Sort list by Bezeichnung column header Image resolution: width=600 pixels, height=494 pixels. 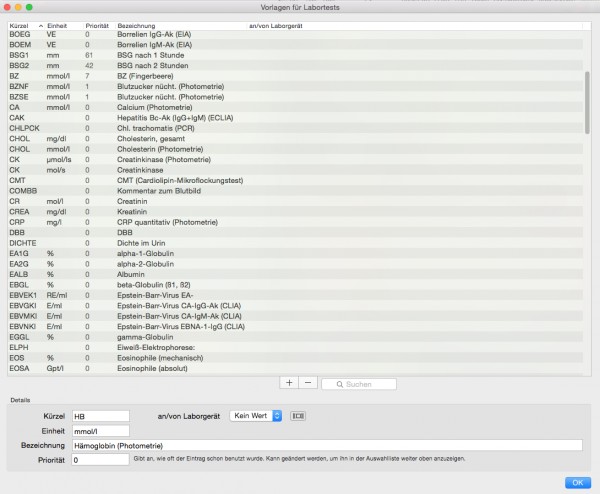point(181,26)
